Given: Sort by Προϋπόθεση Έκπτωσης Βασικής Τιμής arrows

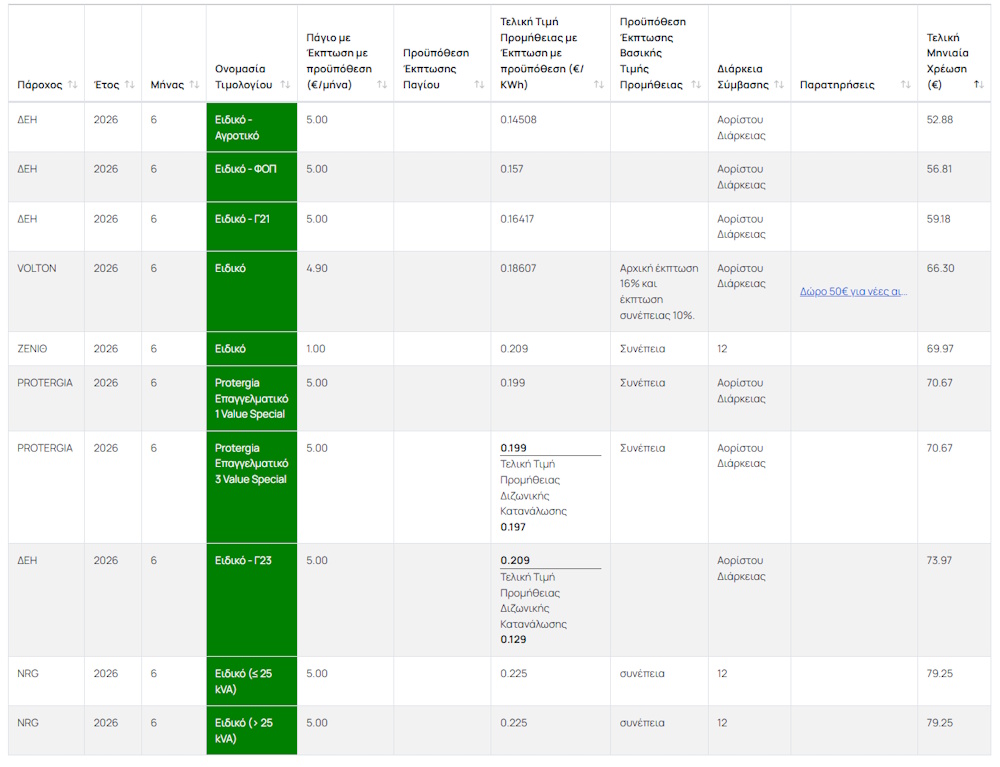Looking at the screenshot, I should click(696, 85).
